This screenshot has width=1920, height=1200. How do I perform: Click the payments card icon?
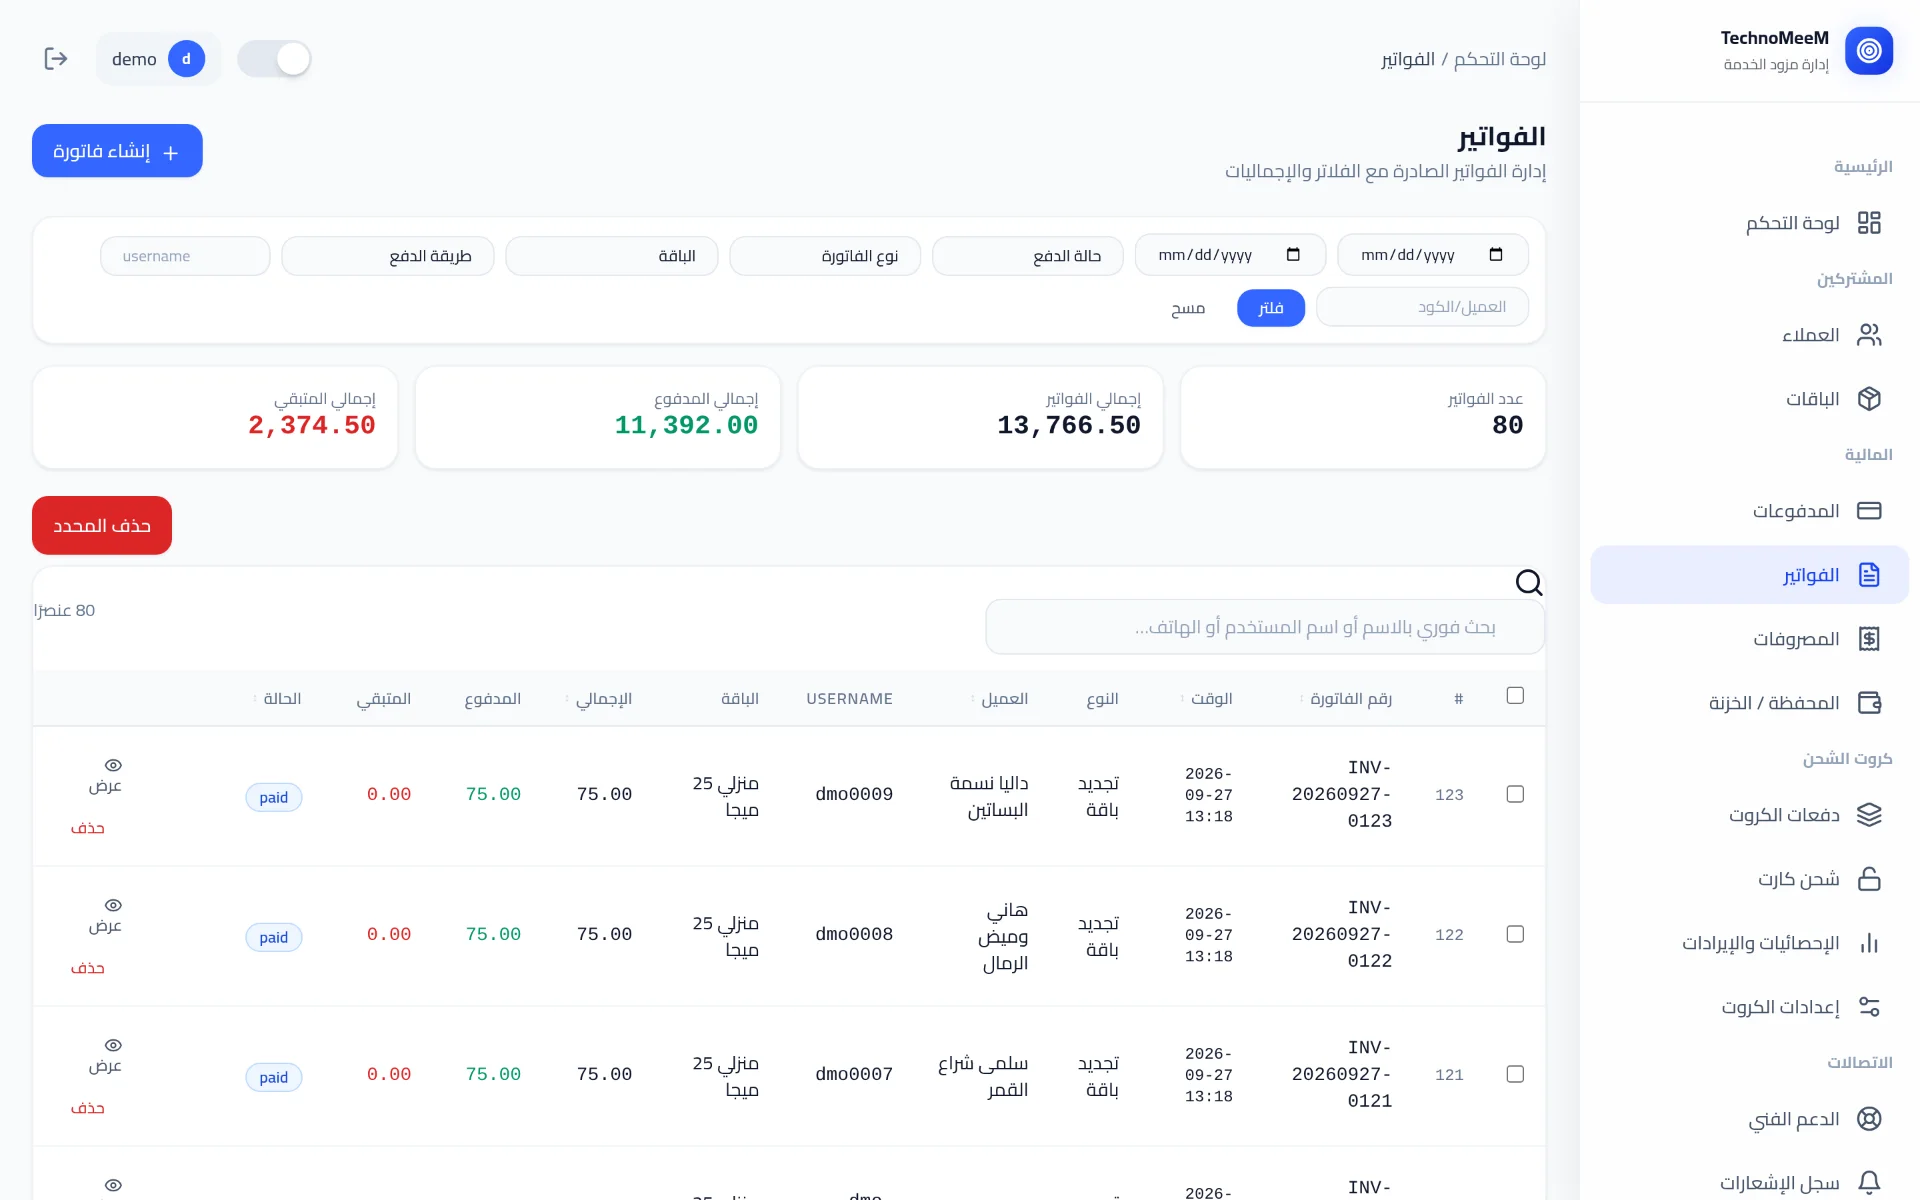(1868, 511)
